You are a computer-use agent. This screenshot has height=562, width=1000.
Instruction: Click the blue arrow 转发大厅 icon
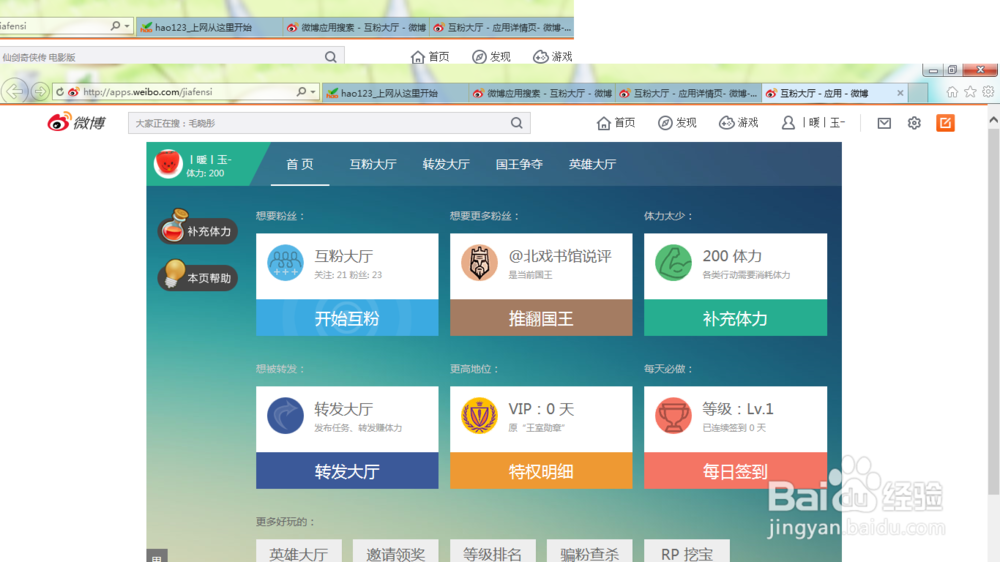click(x=285, y=415)
